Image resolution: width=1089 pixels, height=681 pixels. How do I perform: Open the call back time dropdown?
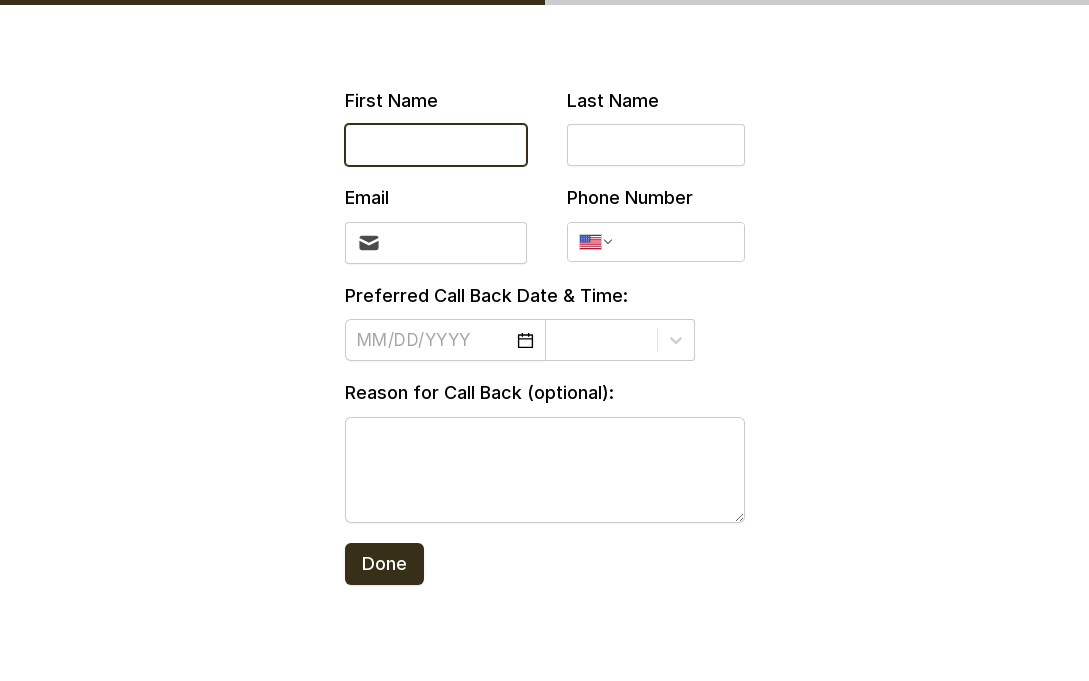click(601, 340)
